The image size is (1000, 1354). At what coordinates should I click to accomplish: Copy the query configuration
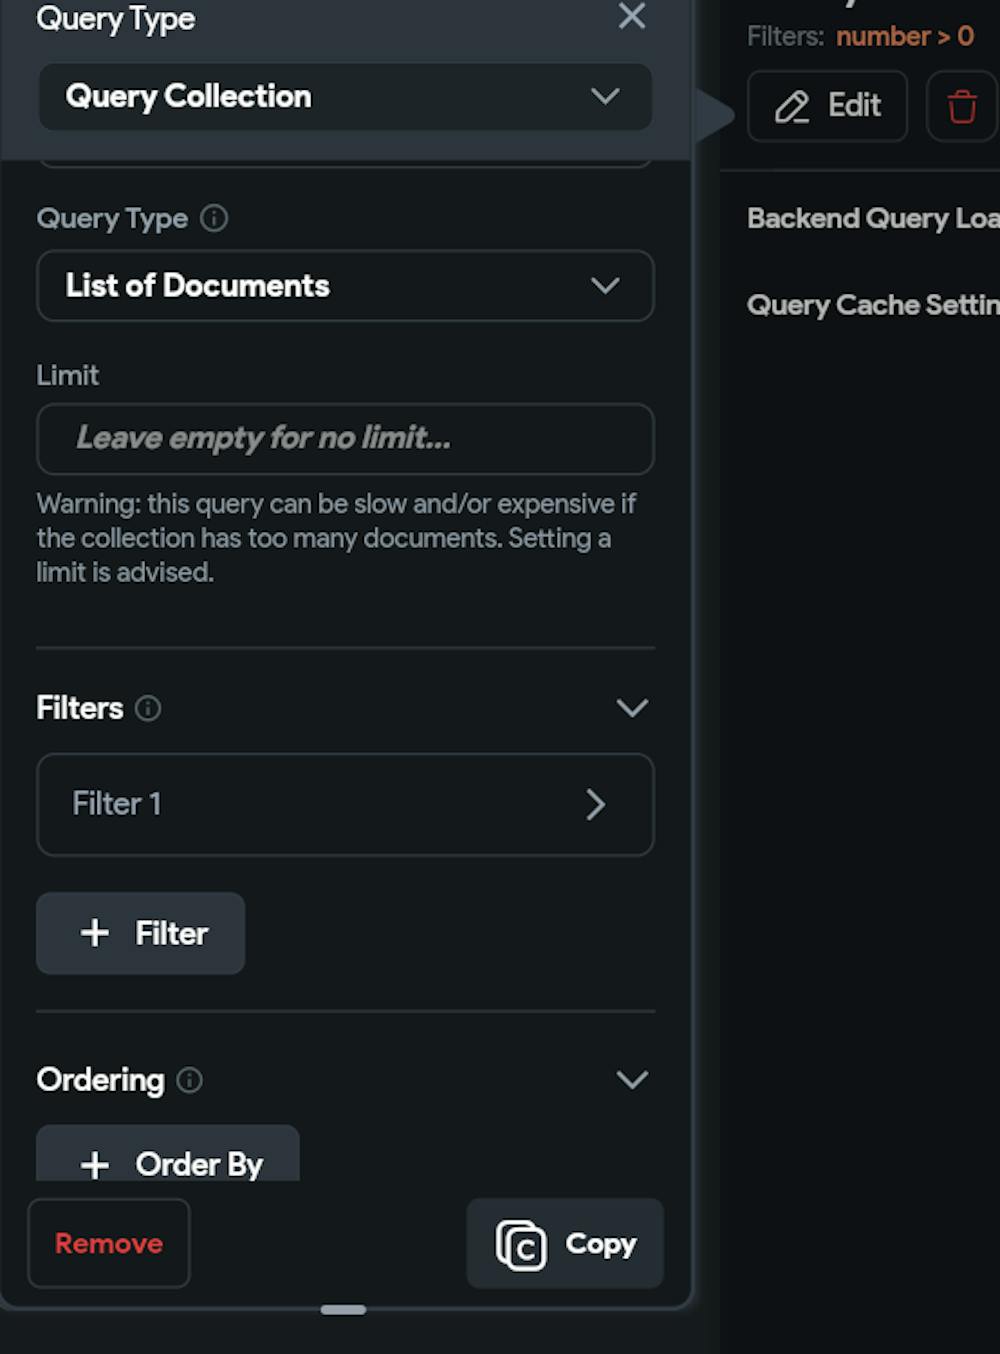click(565, 1243)
